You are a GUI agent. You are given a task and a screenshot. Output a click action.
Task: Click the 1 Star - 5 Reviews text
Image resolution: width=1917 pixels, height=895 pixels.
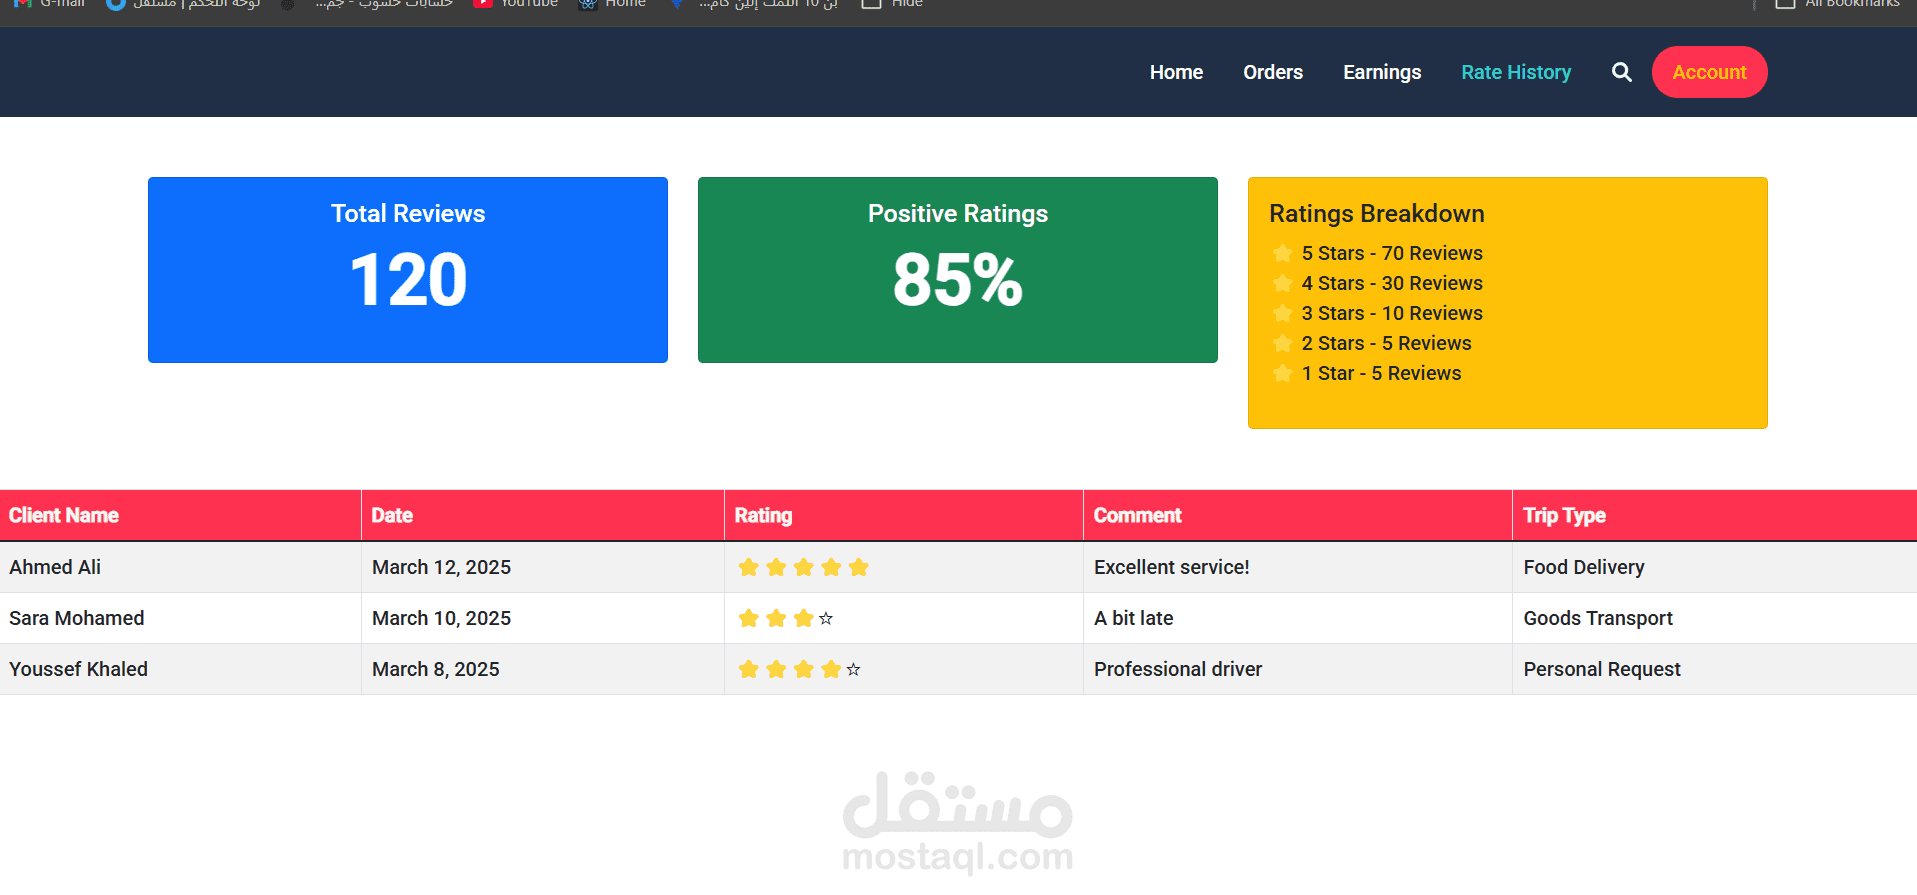coord(1381,373)
